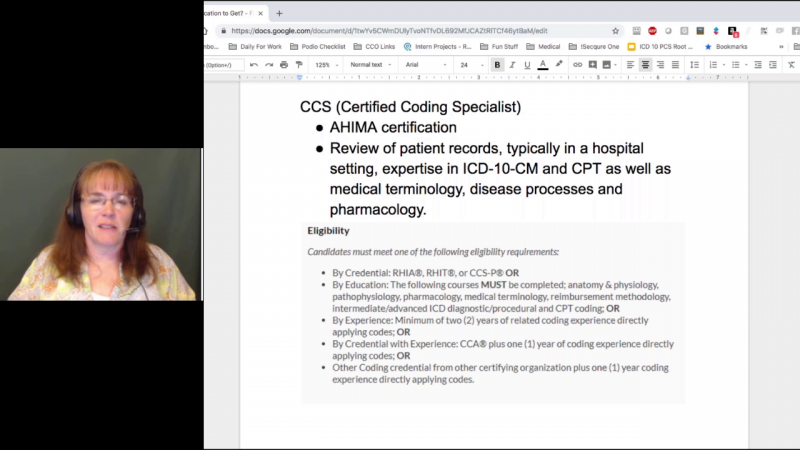
Task: Open the ICD 10 PCS Root bookmark
Action: [x=660, y=46]
